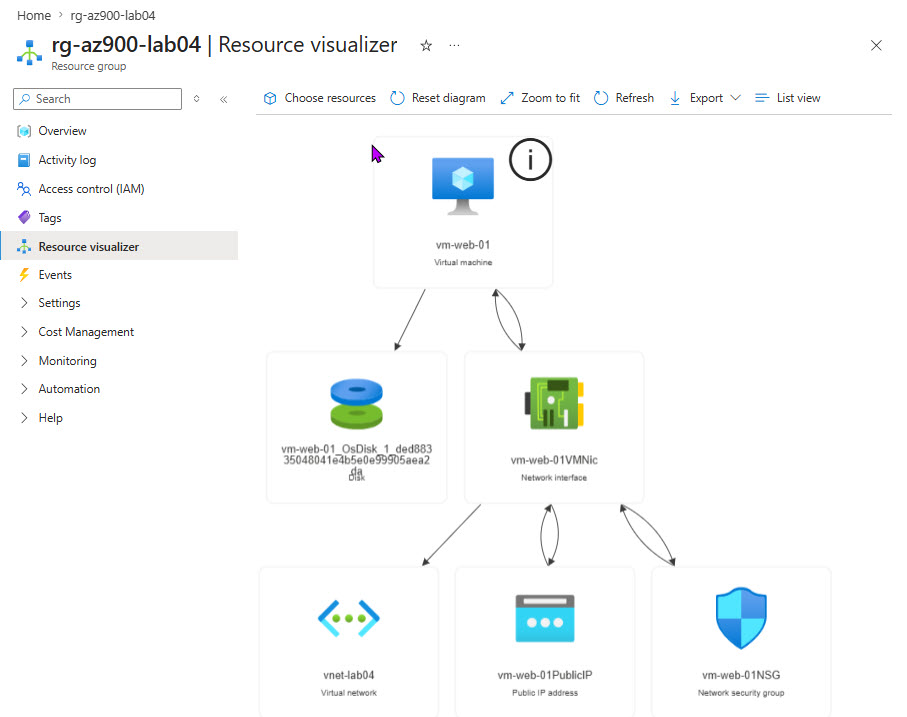Screen dimensions: 907x717
Task: Click the Resource visualizer sidebar icon
Action: click(24, 246)
